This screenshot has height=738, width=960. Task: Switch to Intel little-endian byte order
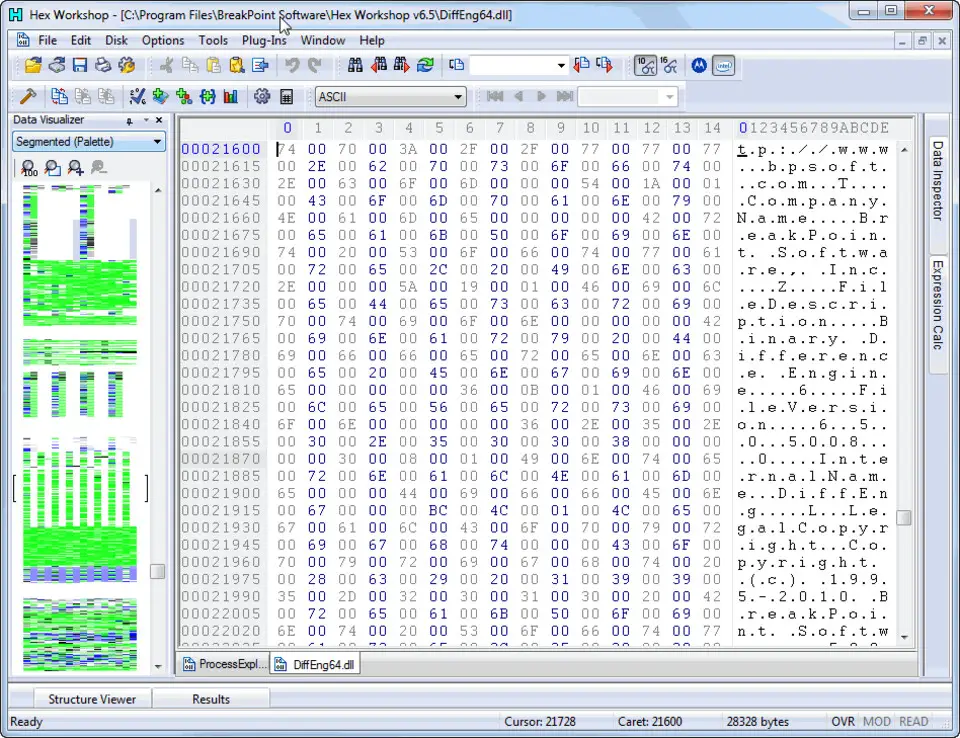coord(723,65)
